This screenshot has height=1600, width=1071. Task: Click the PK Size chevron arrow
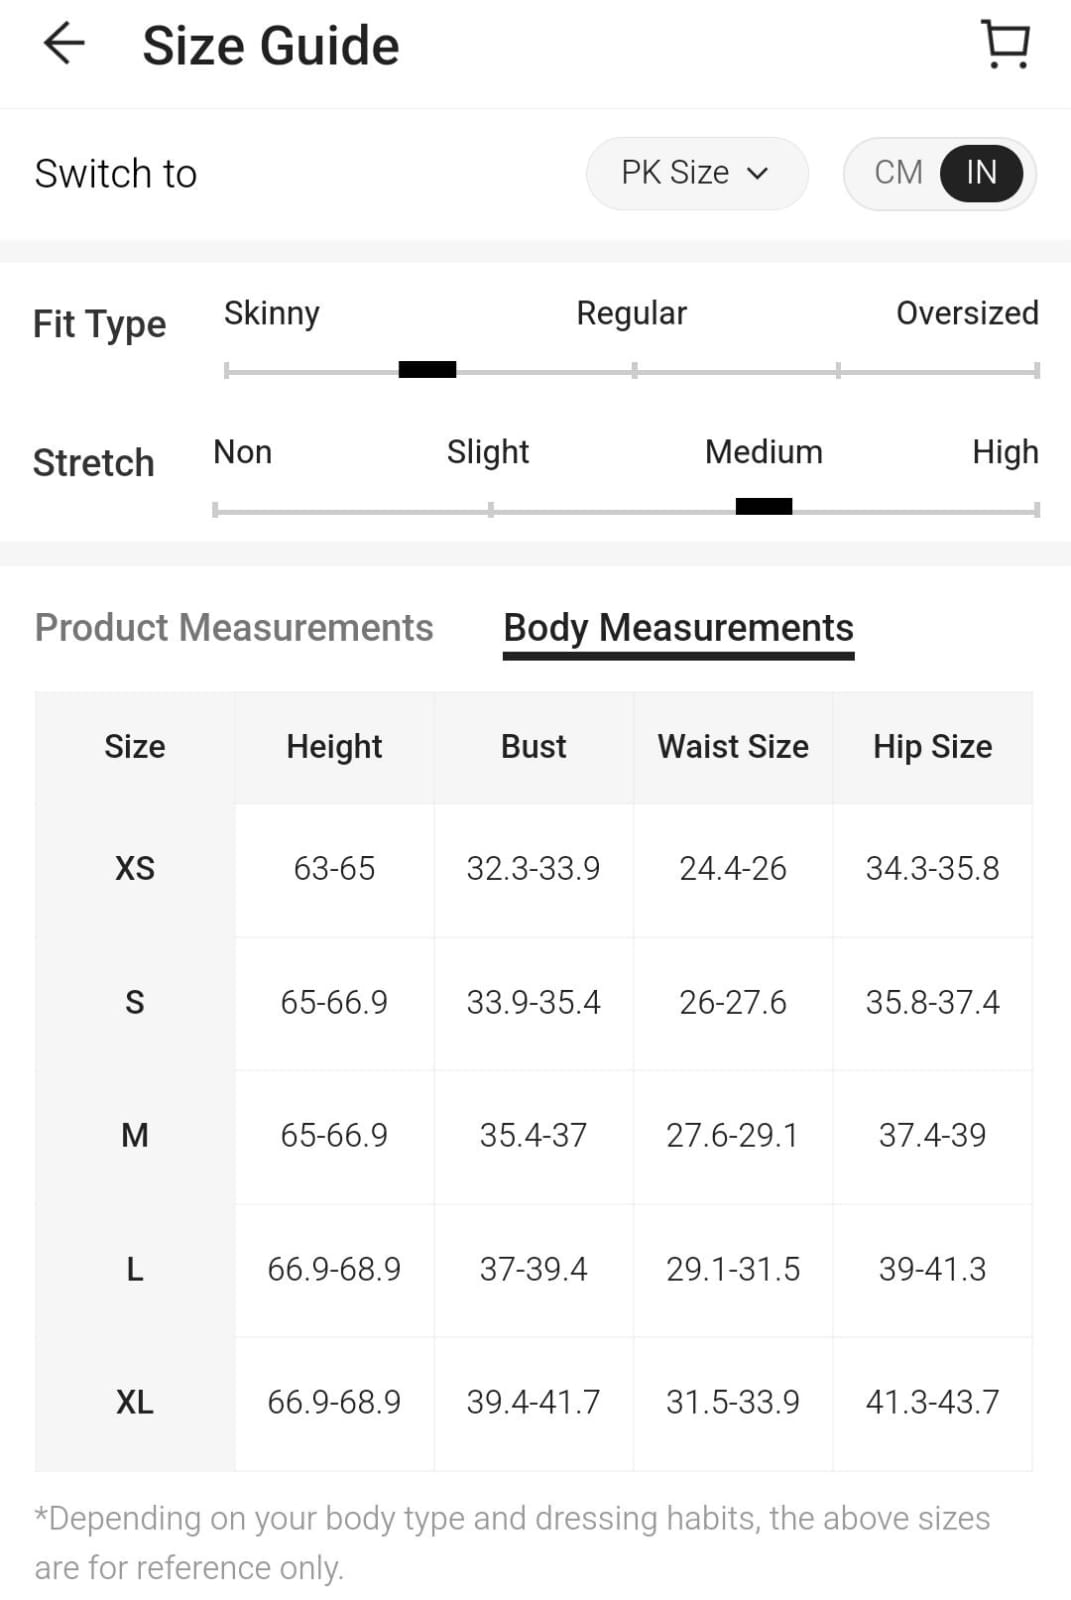pos(758,173)
